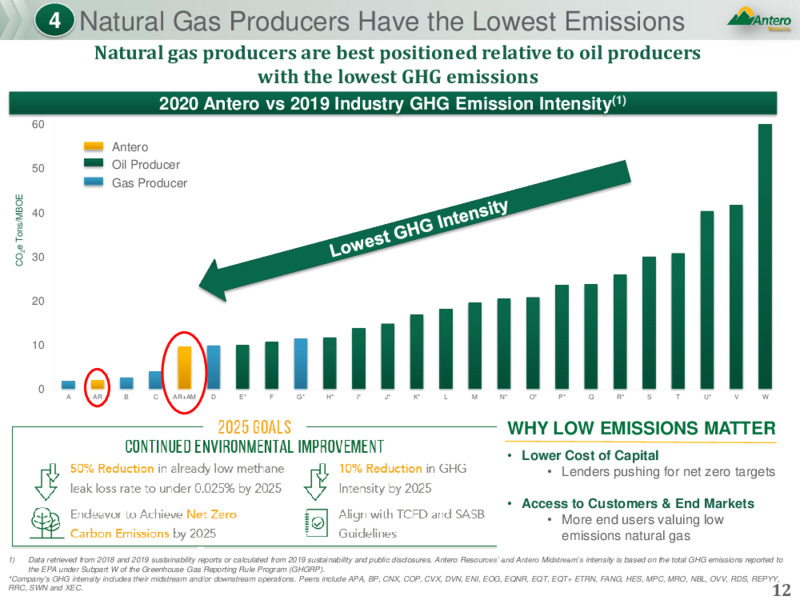Click the yellow AR+AM bar

pos(184,368)
